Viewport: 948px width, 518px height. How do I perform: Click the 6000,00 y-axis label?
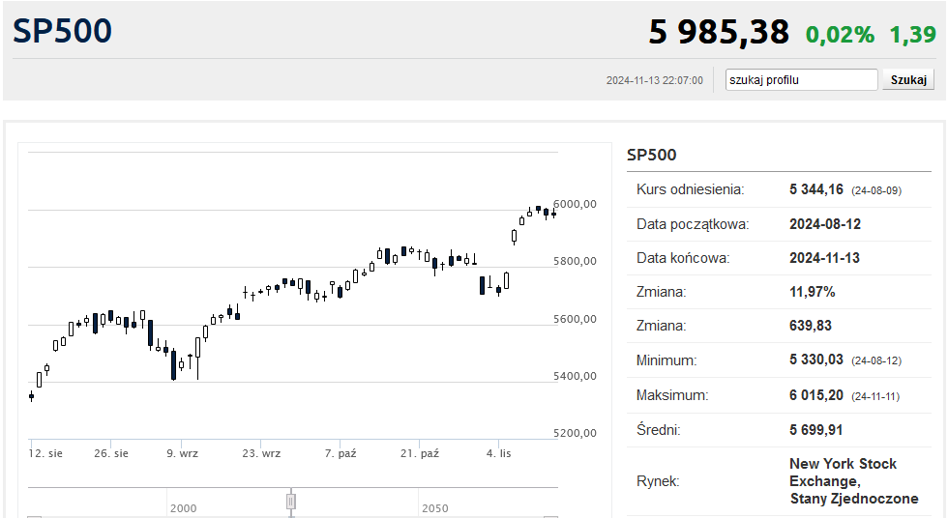[575, 204]
